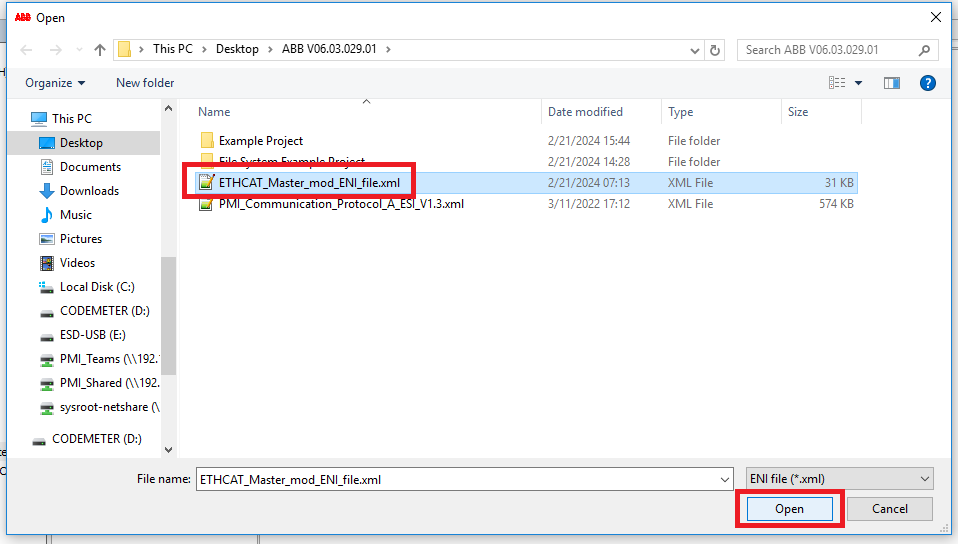958x544 pixels.
Task: Click the Open button
Action: (789, 509)
